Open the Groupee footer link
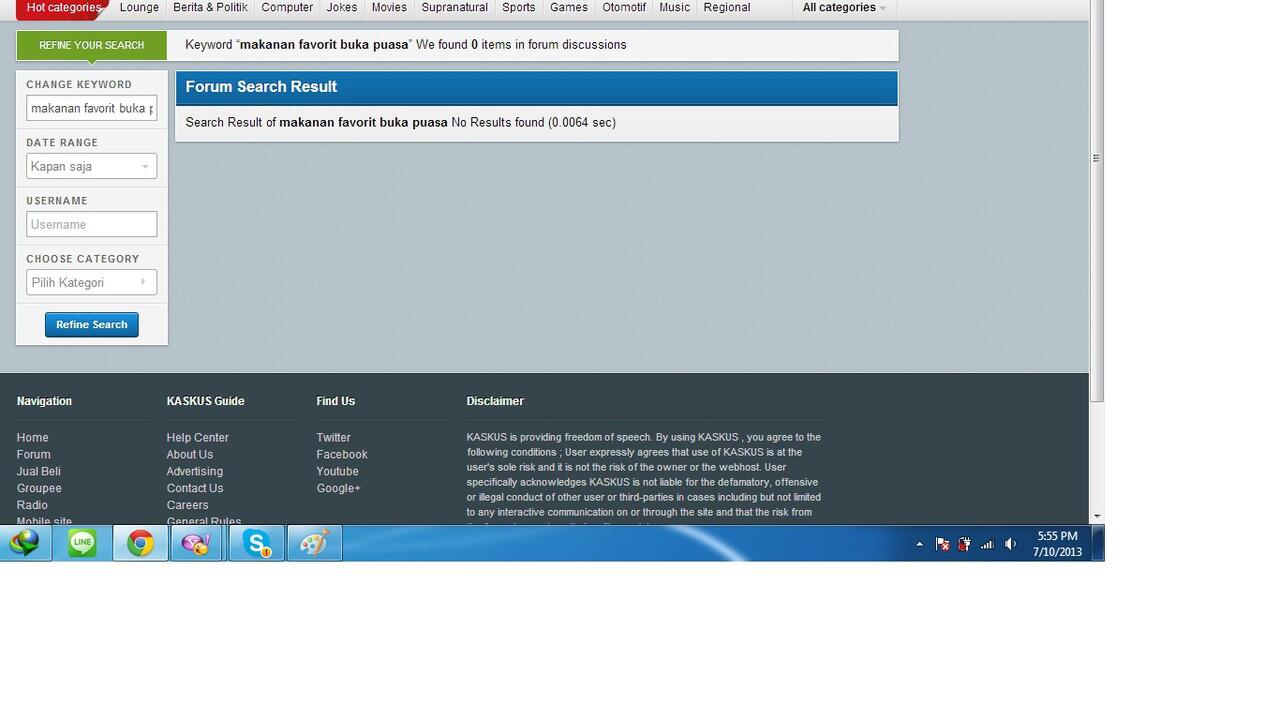 click(39, 488)
